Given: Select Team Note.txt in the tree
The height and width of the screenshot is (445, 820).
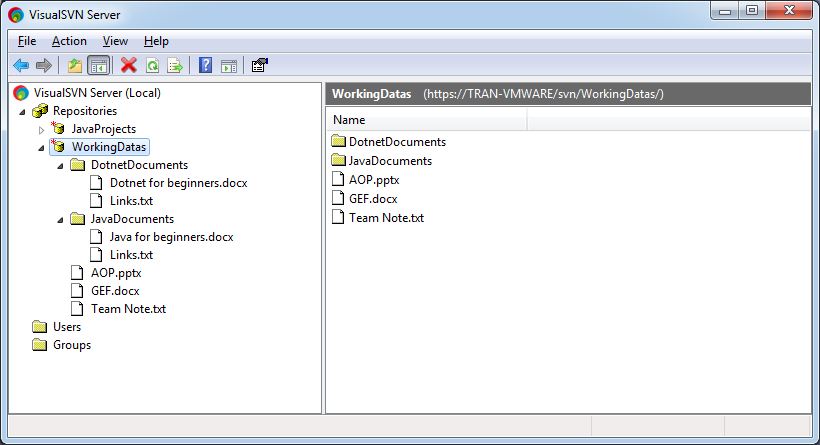Looking at the screenshot, I should coord(128,309).
